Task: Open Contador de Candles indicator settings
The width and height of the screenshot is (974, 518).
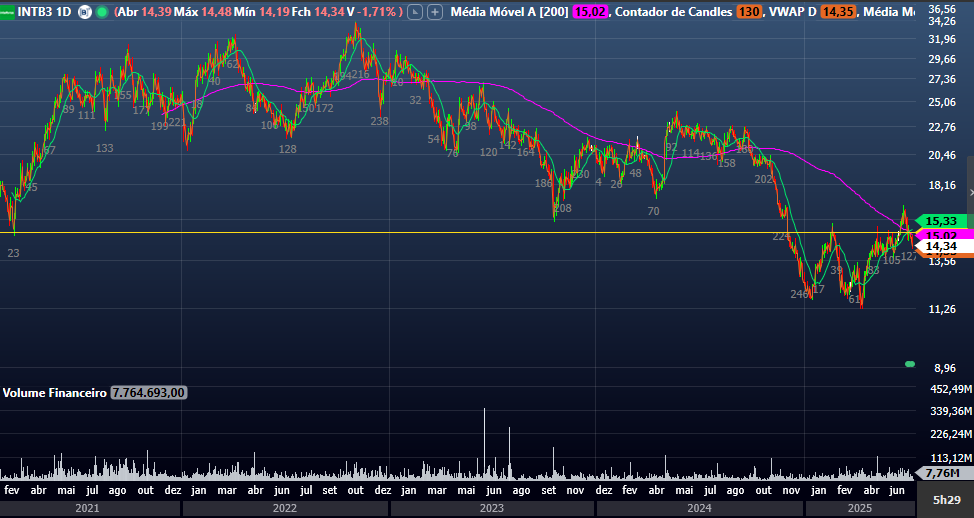Action: click(x=673, y=12)
